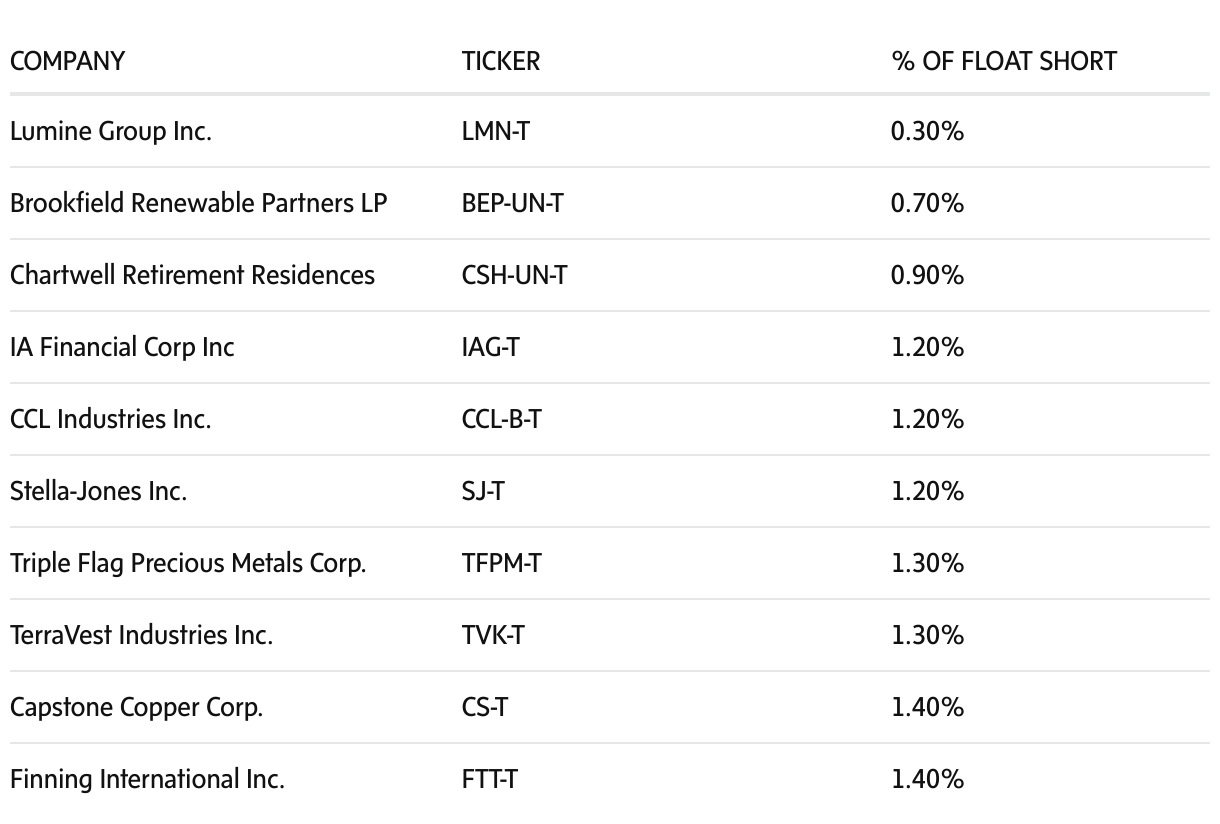Click the BEP-UN-T ticker symbol
The height and width of the screenshot is (824, 1220).
(x=512, y=203)
